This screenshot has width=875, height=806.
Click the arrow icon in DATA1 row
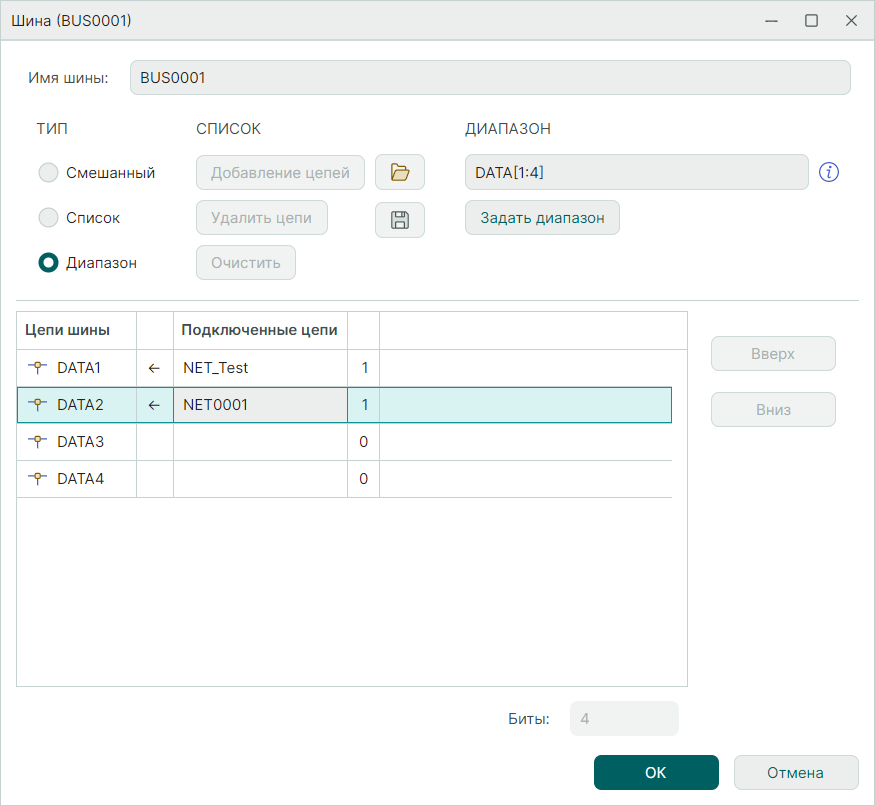pyautogui.click(x=154, y=368)
